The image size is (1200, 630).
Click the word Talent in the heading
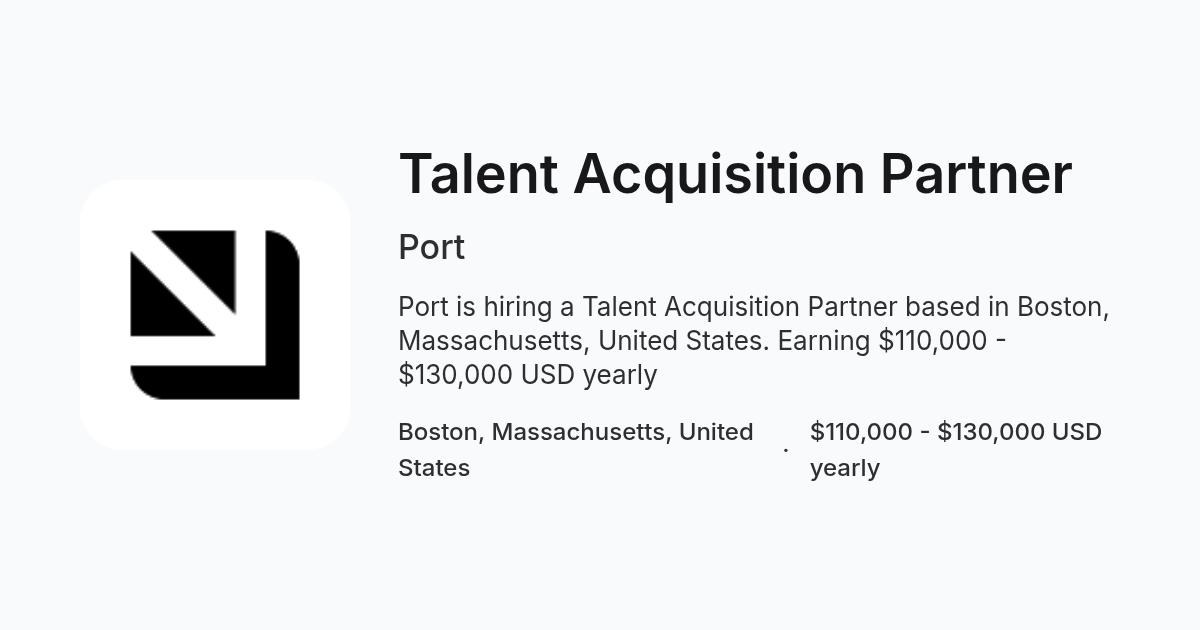(x=478, y=173)
